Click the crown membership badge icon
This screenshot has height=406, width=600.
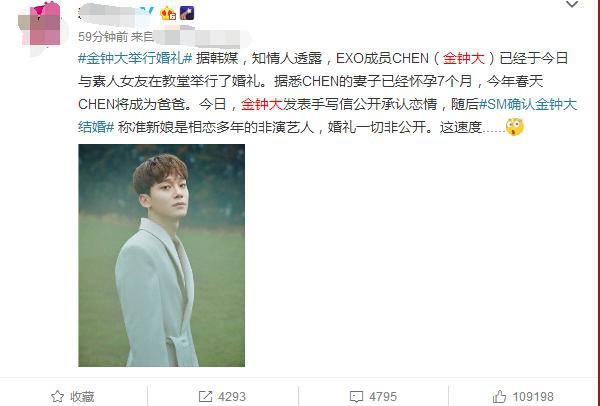point(168,13)
